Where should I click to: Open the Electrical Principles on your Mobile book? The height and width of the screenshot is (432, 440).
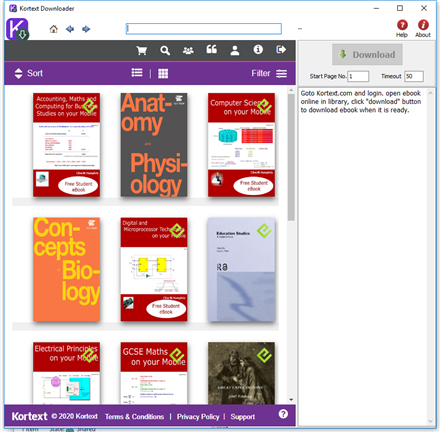click(66, 373)
